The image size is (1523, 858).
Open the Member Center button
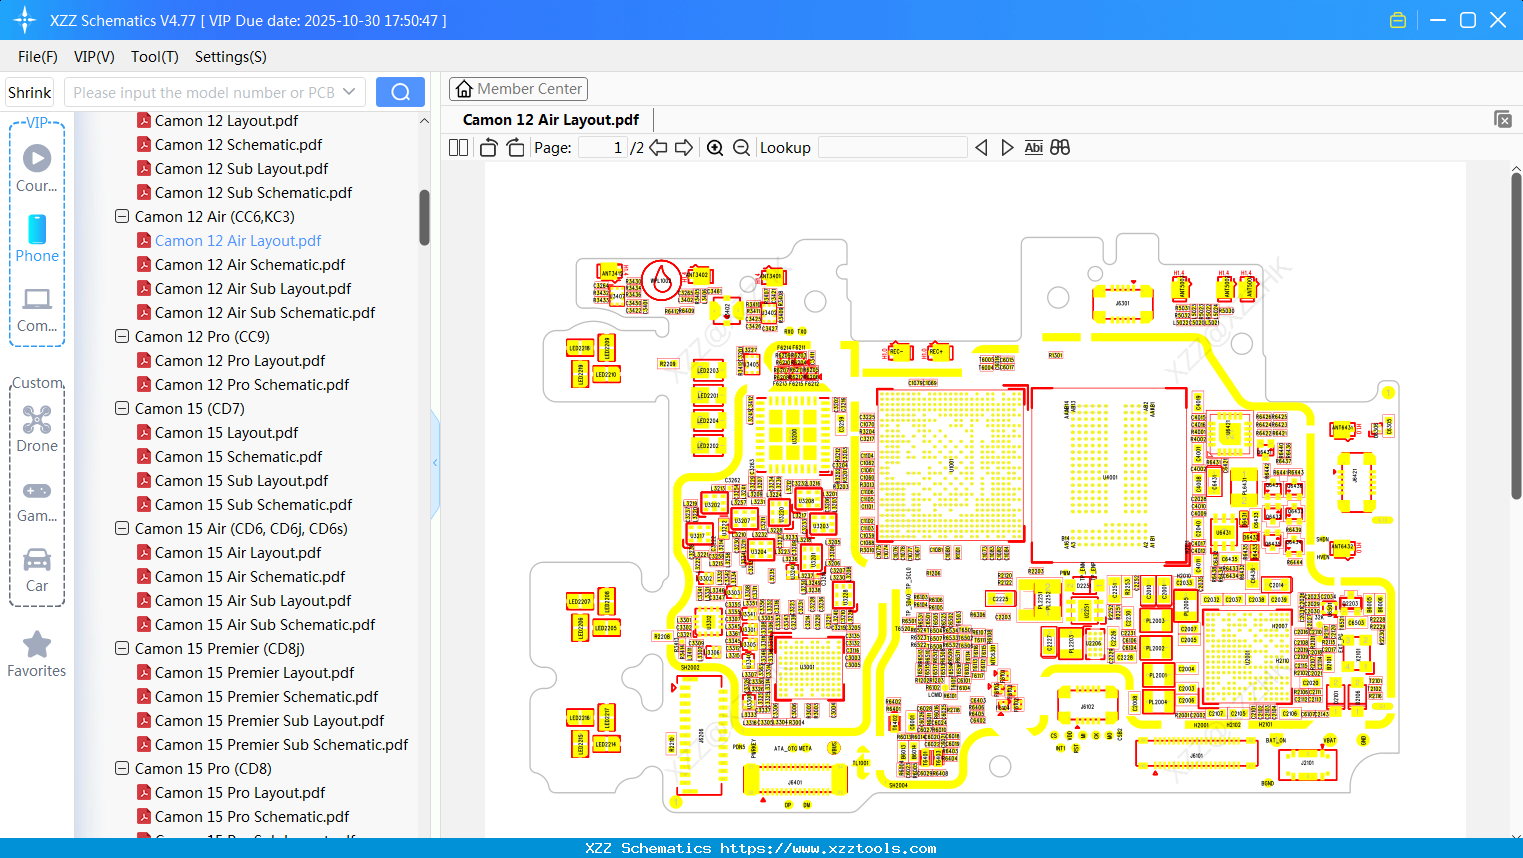coord(518,89)
